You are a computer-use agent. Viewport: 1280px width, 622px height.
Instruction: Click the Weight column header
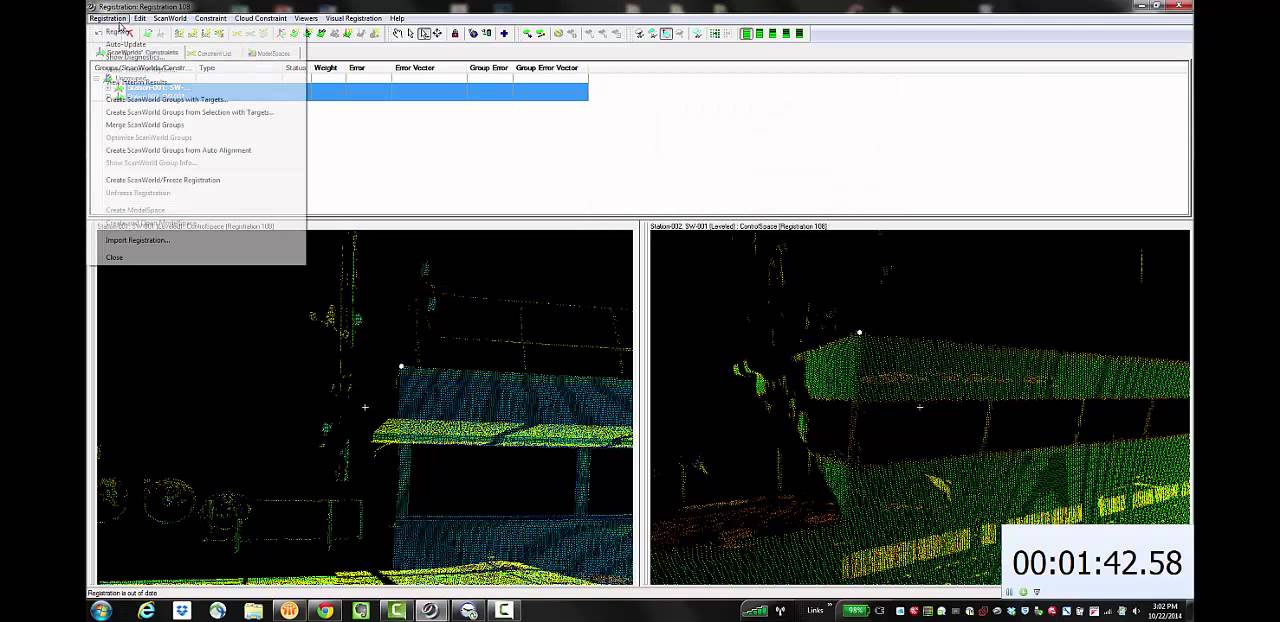pyautogui.click(x=325, y=68)
